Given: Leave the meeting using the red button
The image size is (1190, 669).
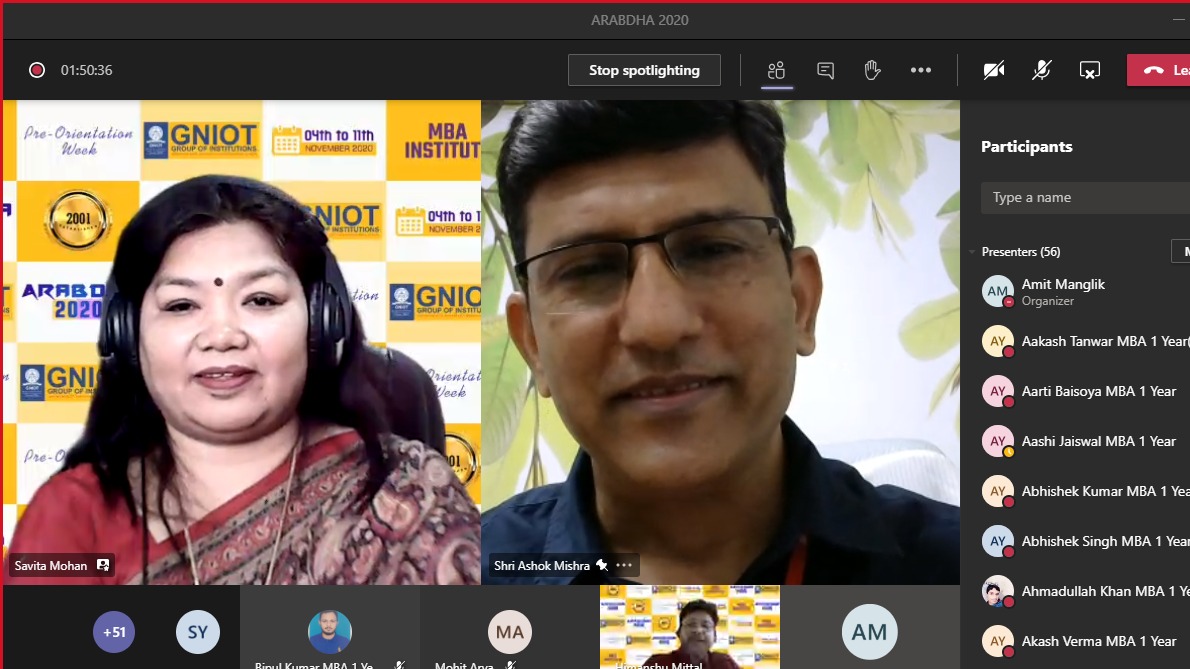Looking at the screenshot, I should pos(1160,70).
